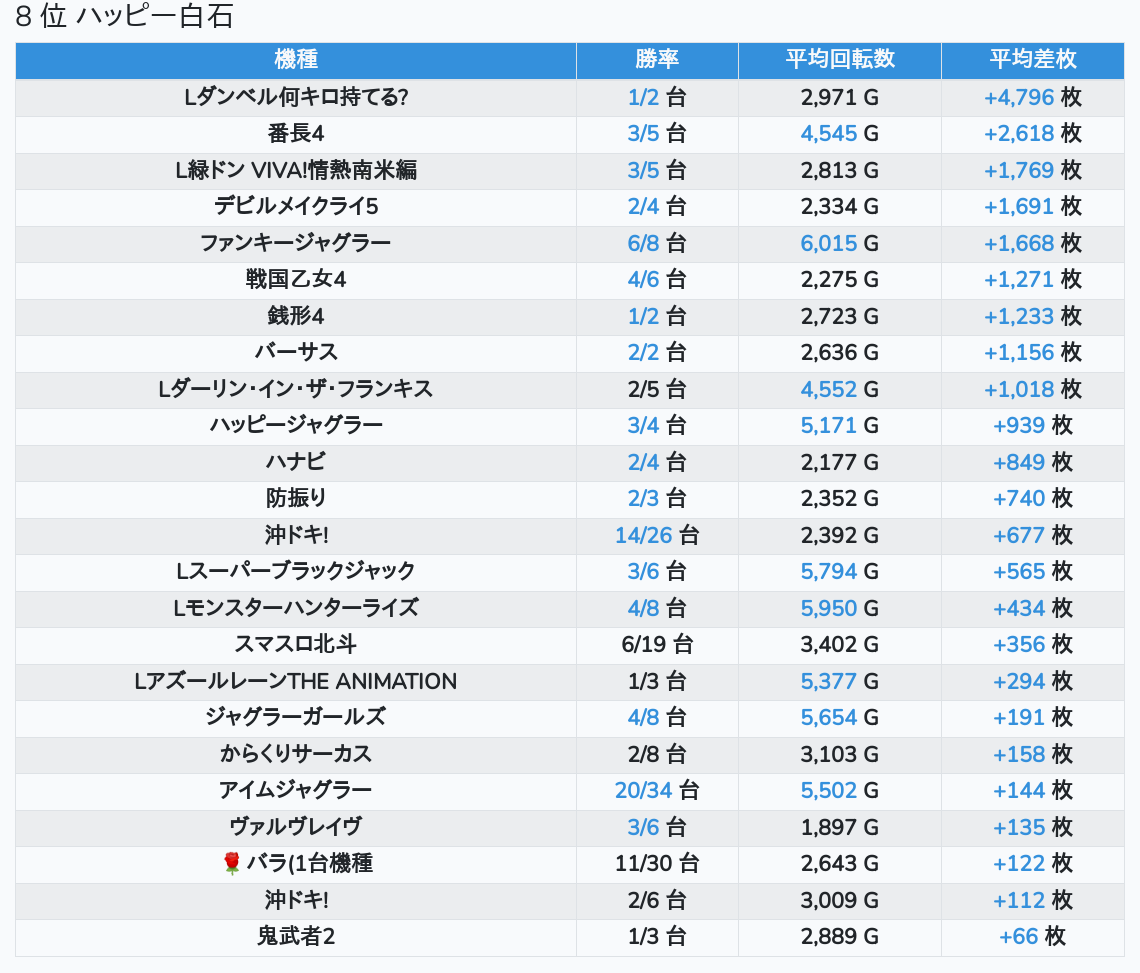Click the +66 枚 difference value
This screenshot has width=1140, height=973.
1032,937
